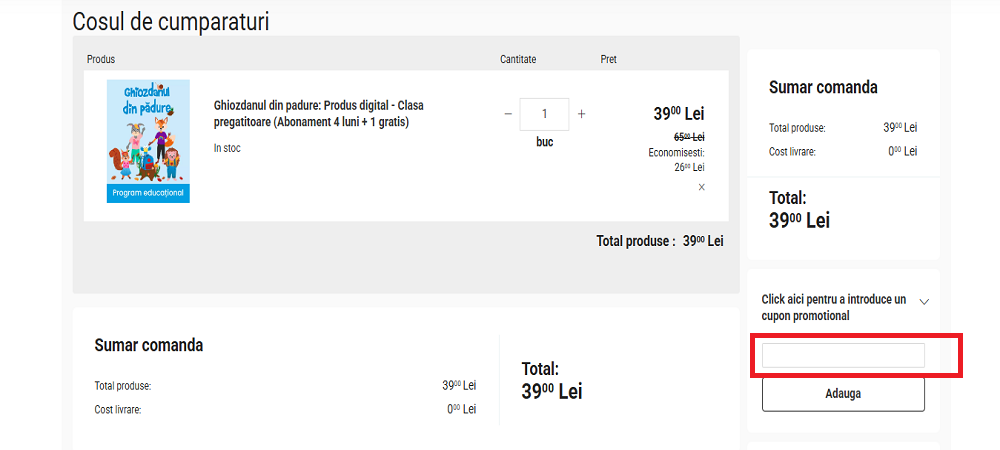Click the Sumar comanda heading in sidebar
The image size is (1000, 450).
click(x=823, y=87)
